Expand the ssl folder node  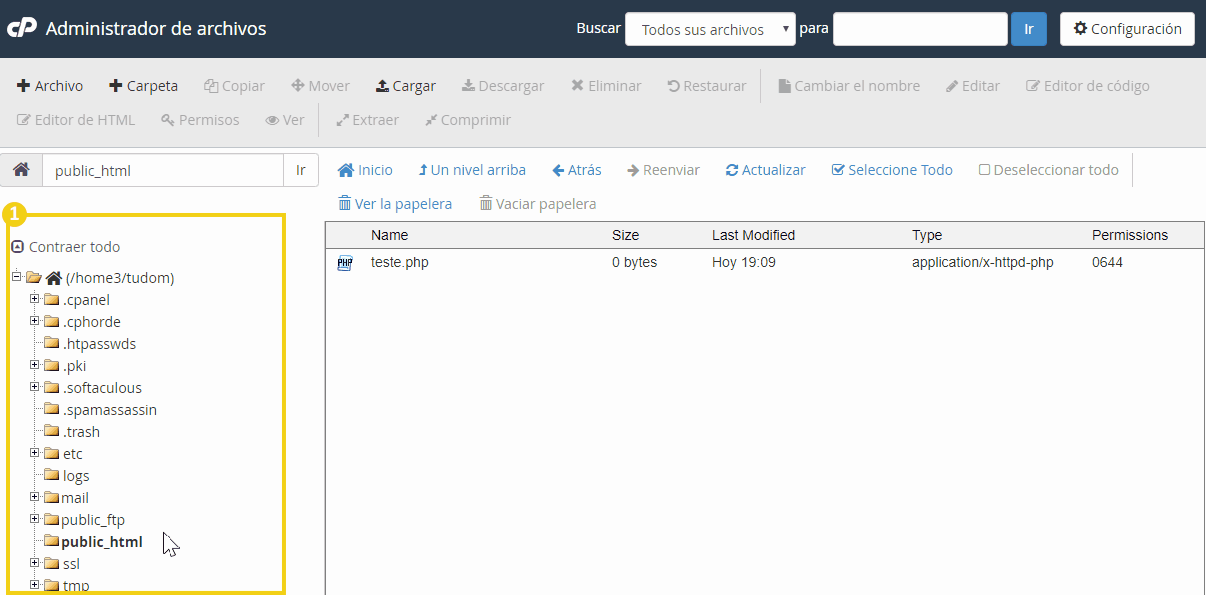tap(35, 563)
